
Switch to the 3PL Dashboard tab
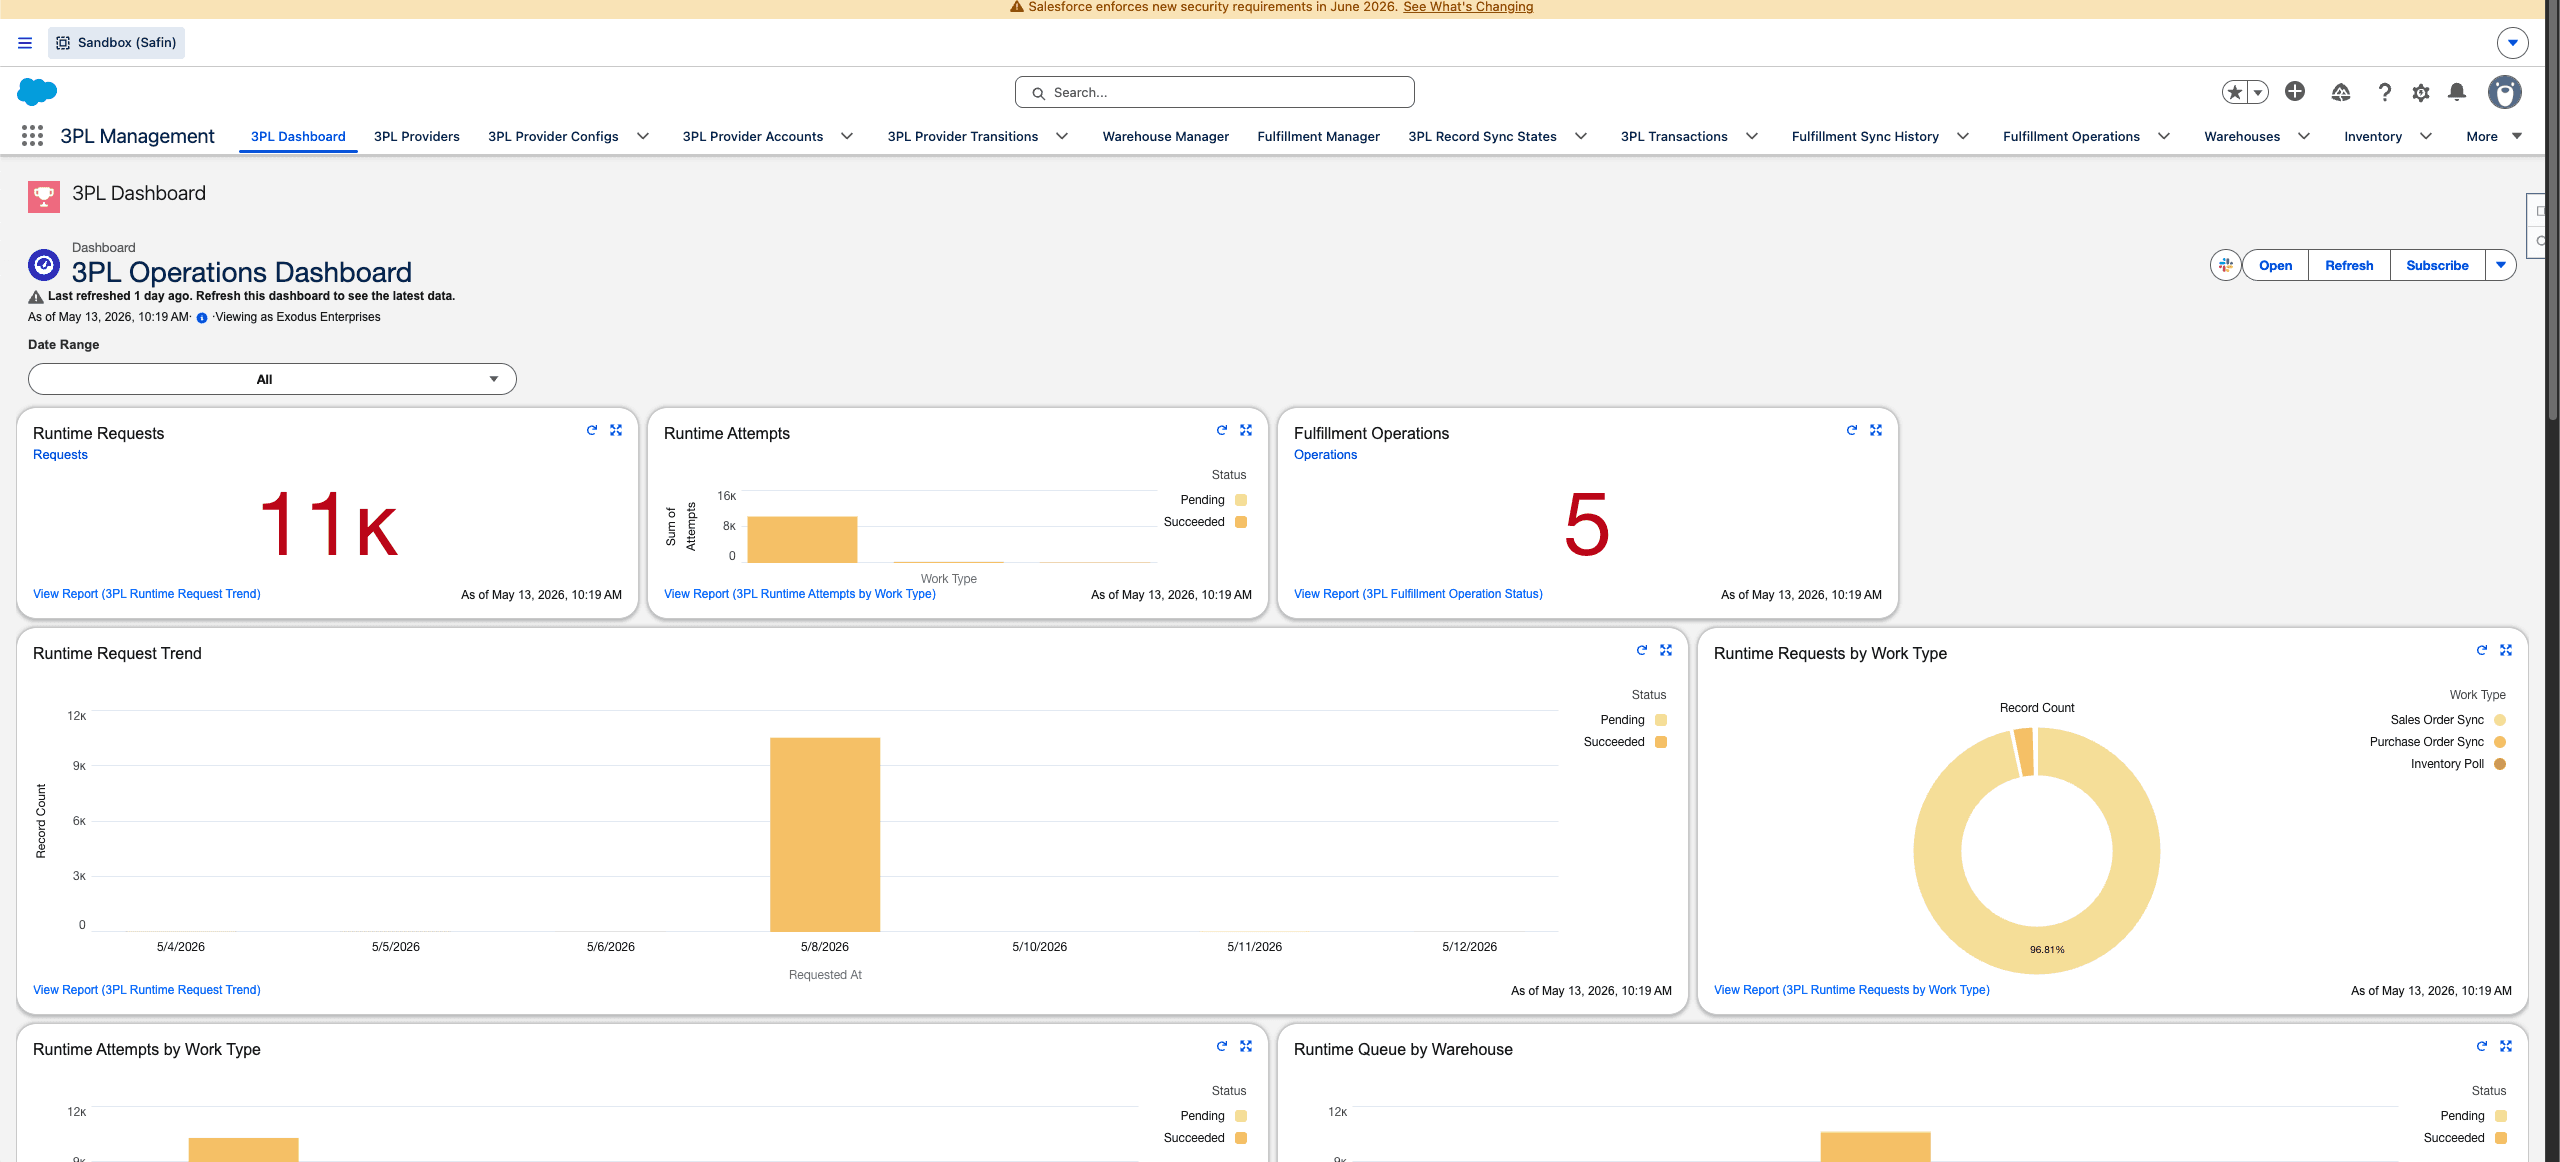(x=298, y=136)
